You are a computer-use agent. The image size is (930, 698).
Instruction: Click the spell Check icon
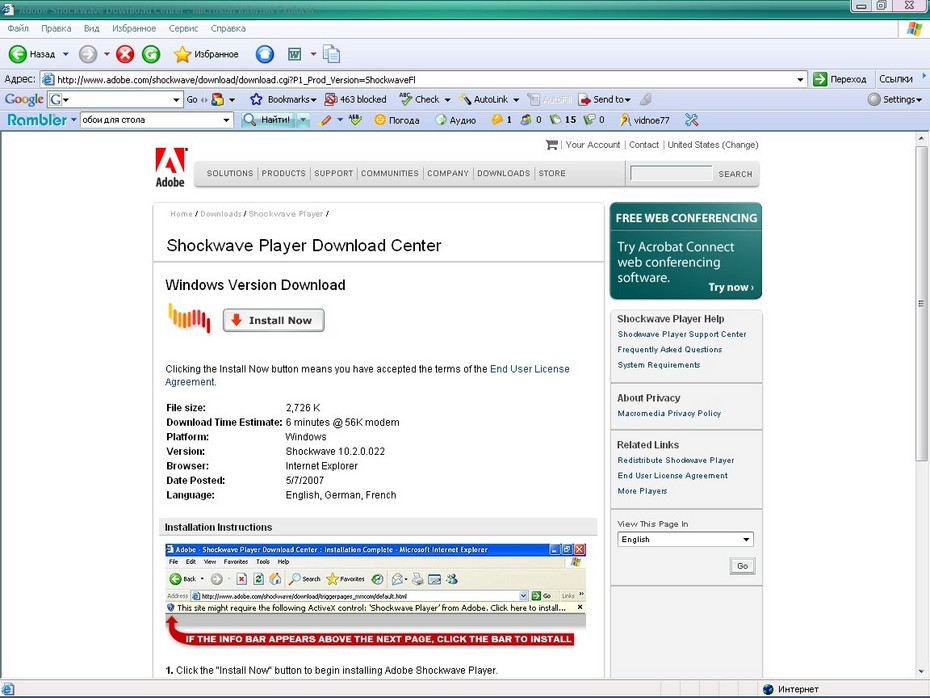point(419,99)
